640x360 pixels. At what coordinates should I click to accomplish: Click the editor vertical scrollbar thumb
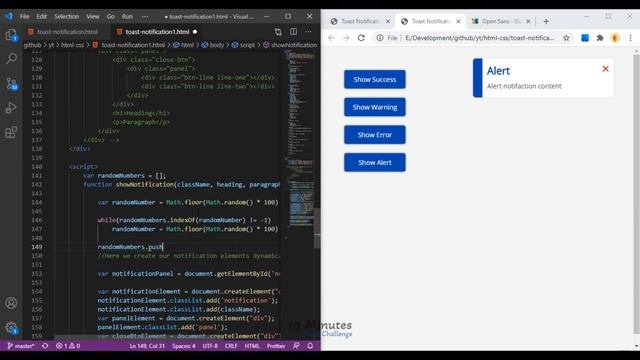317,229
